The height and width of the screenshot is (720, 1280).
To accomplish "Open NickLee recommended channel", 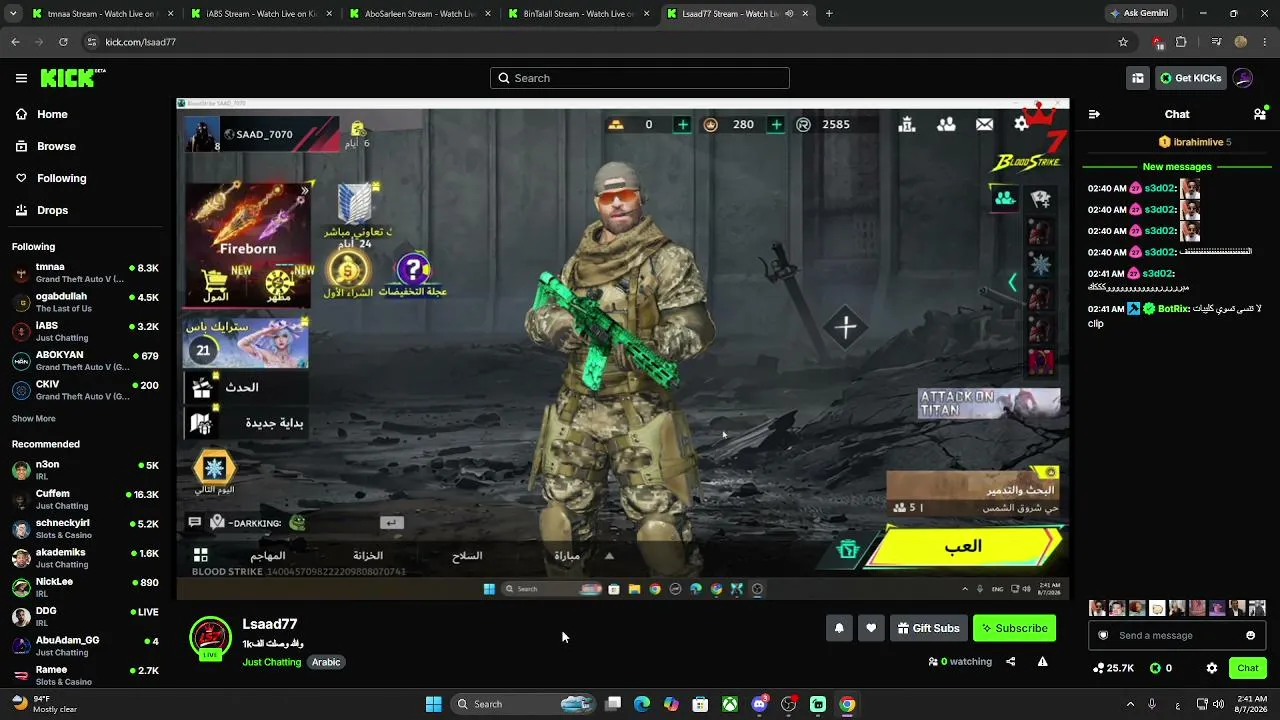I will [85, 587].
